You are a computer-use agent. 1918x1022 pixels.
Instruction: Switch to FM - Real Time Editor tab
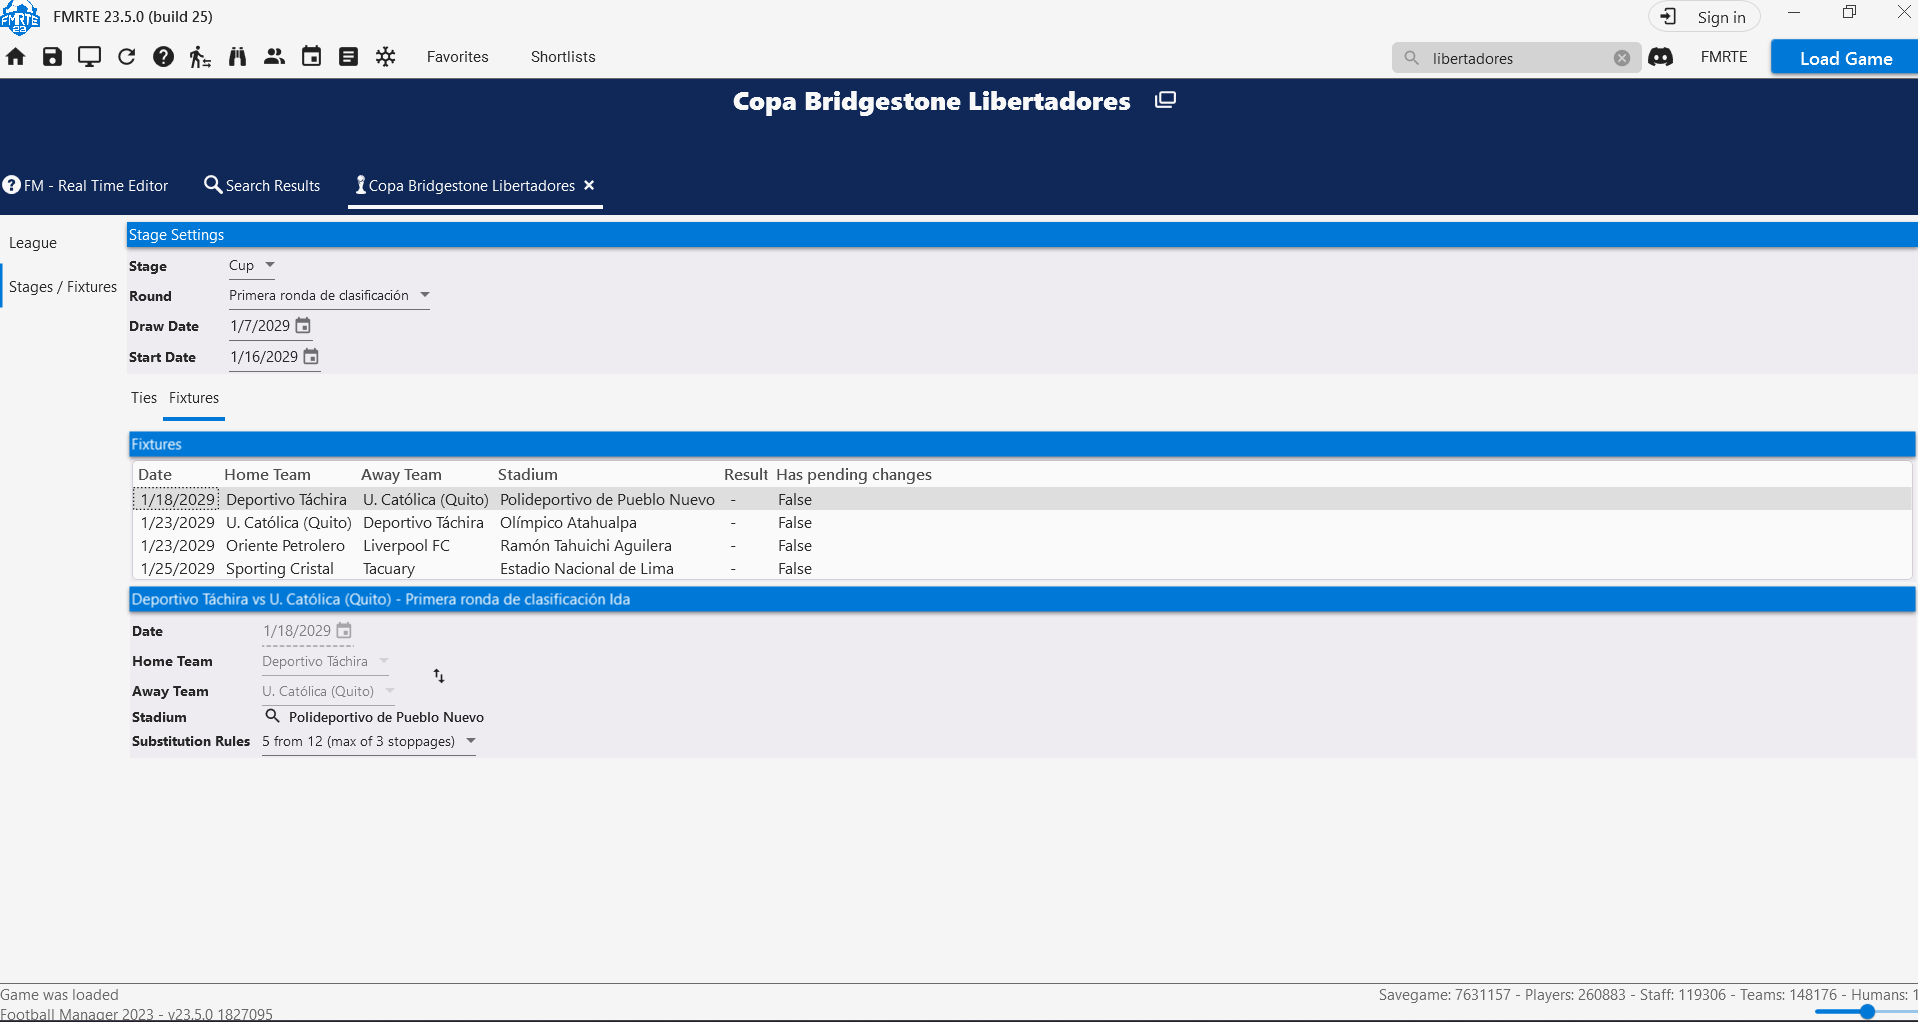[x=85, y=185]
